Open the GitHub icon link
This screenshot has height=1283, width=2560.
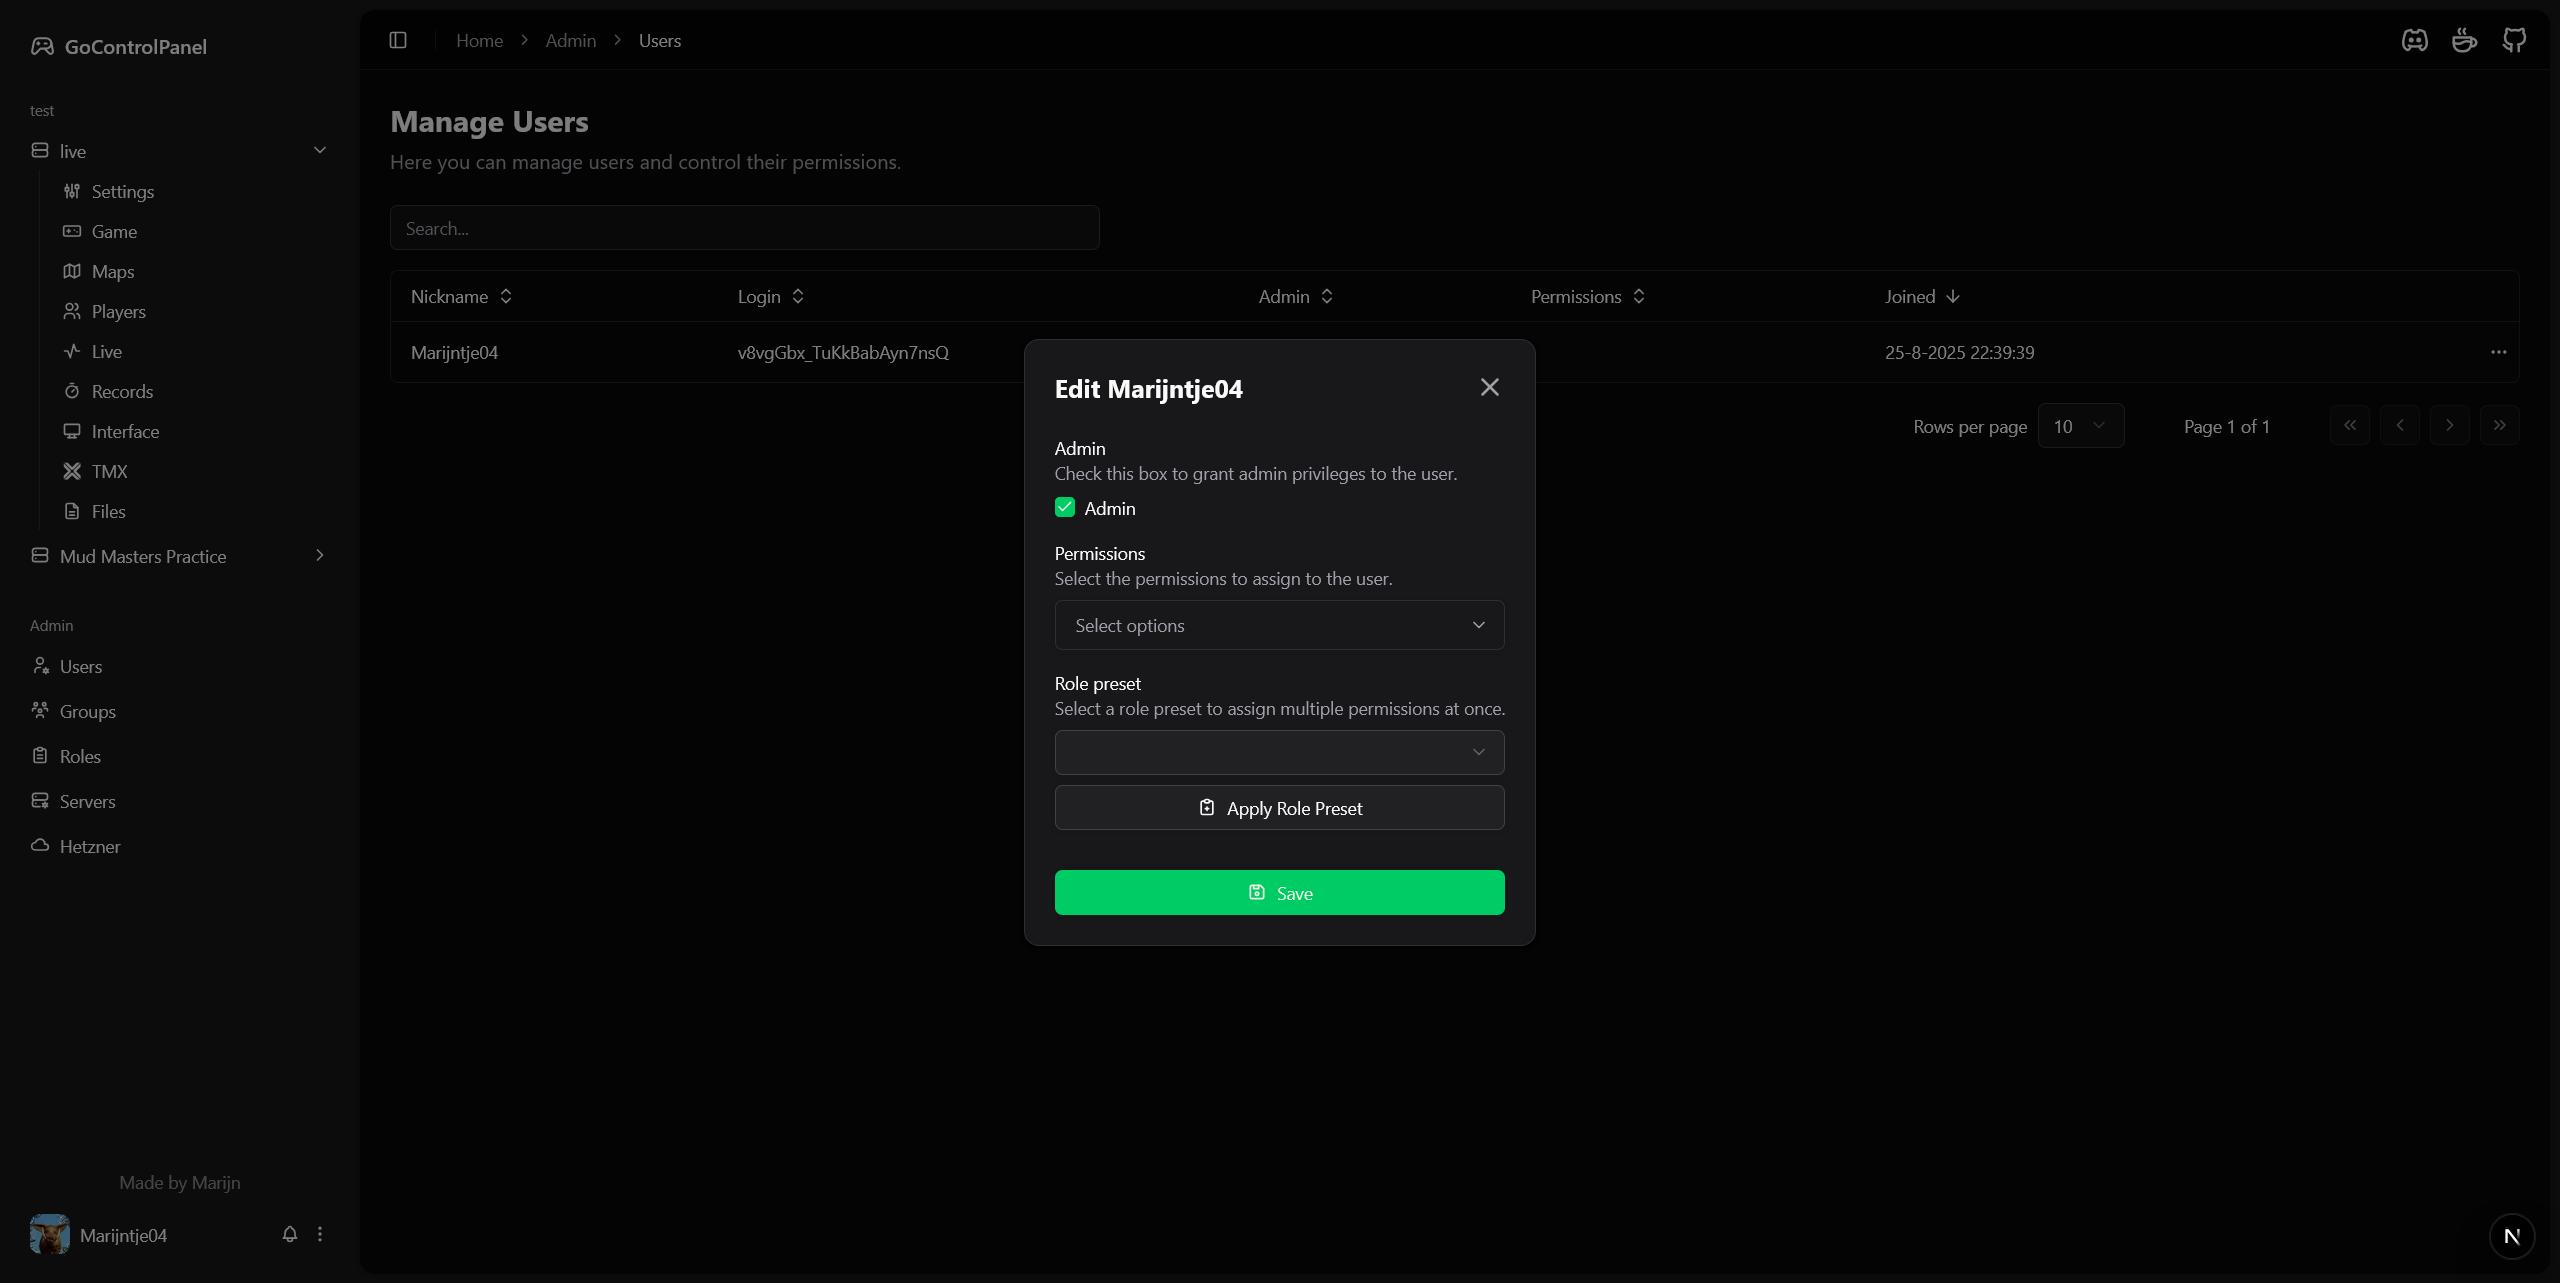click(x=2514, y=40)
